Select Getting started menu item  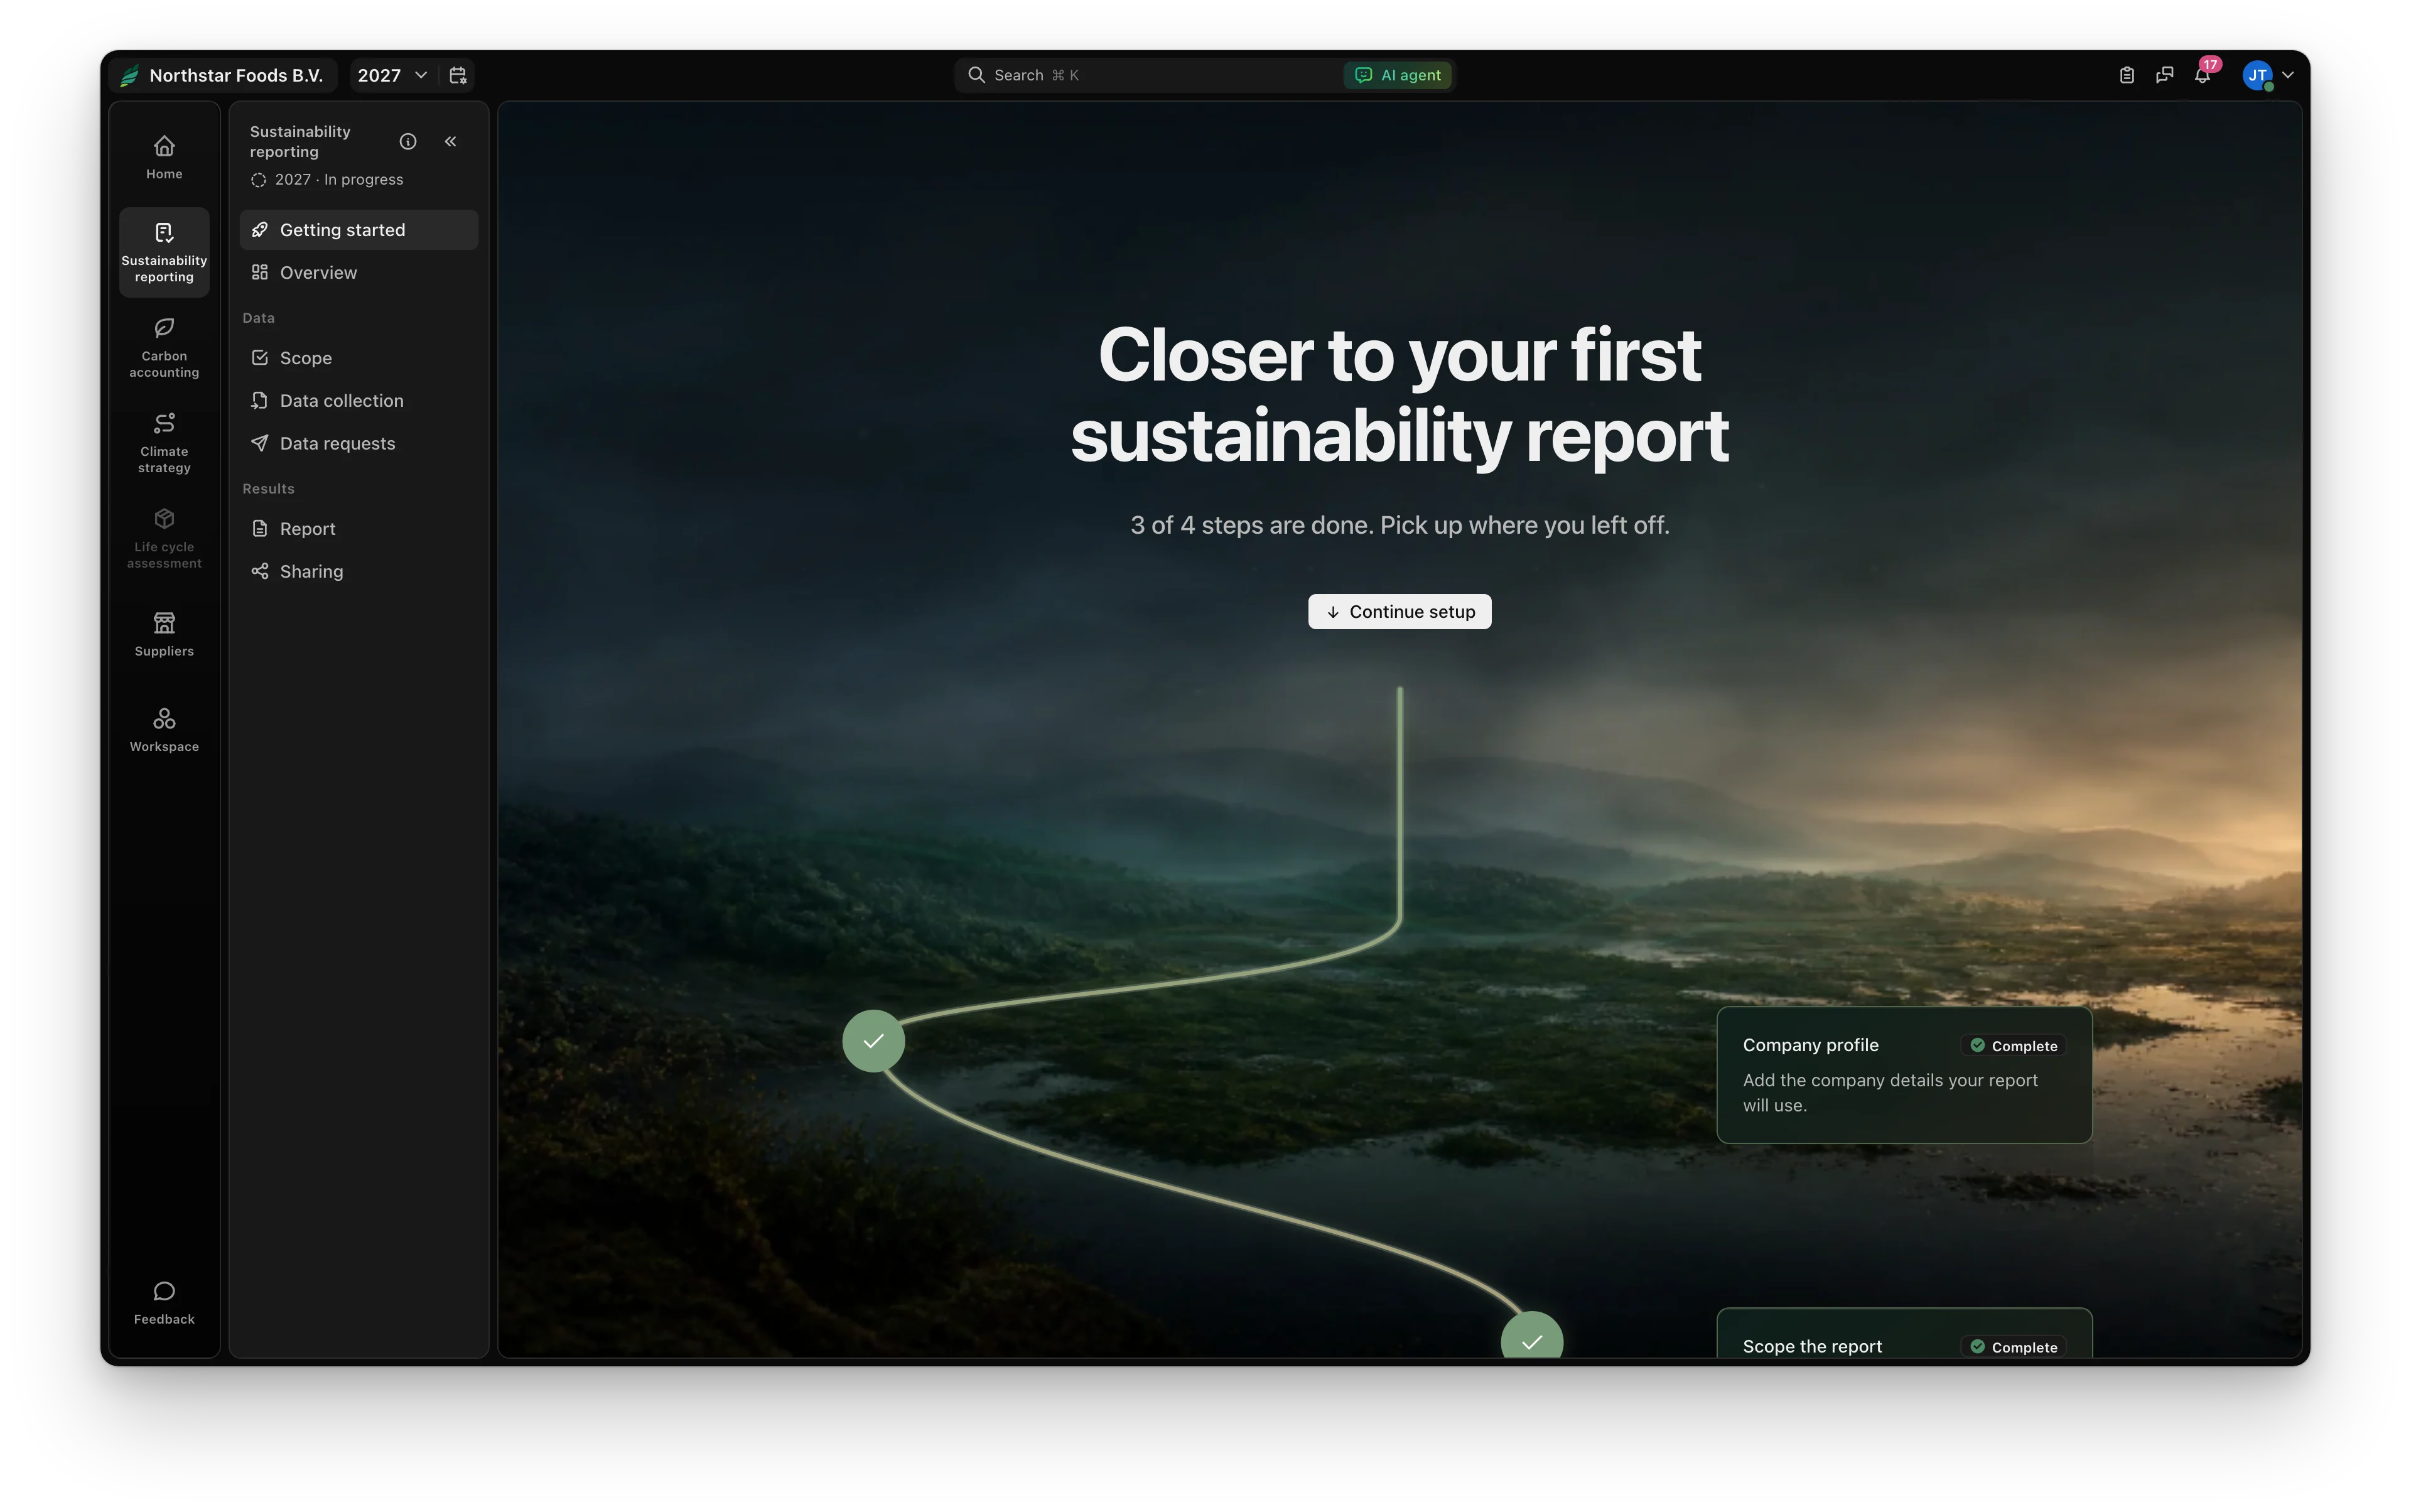click(358, 230)
